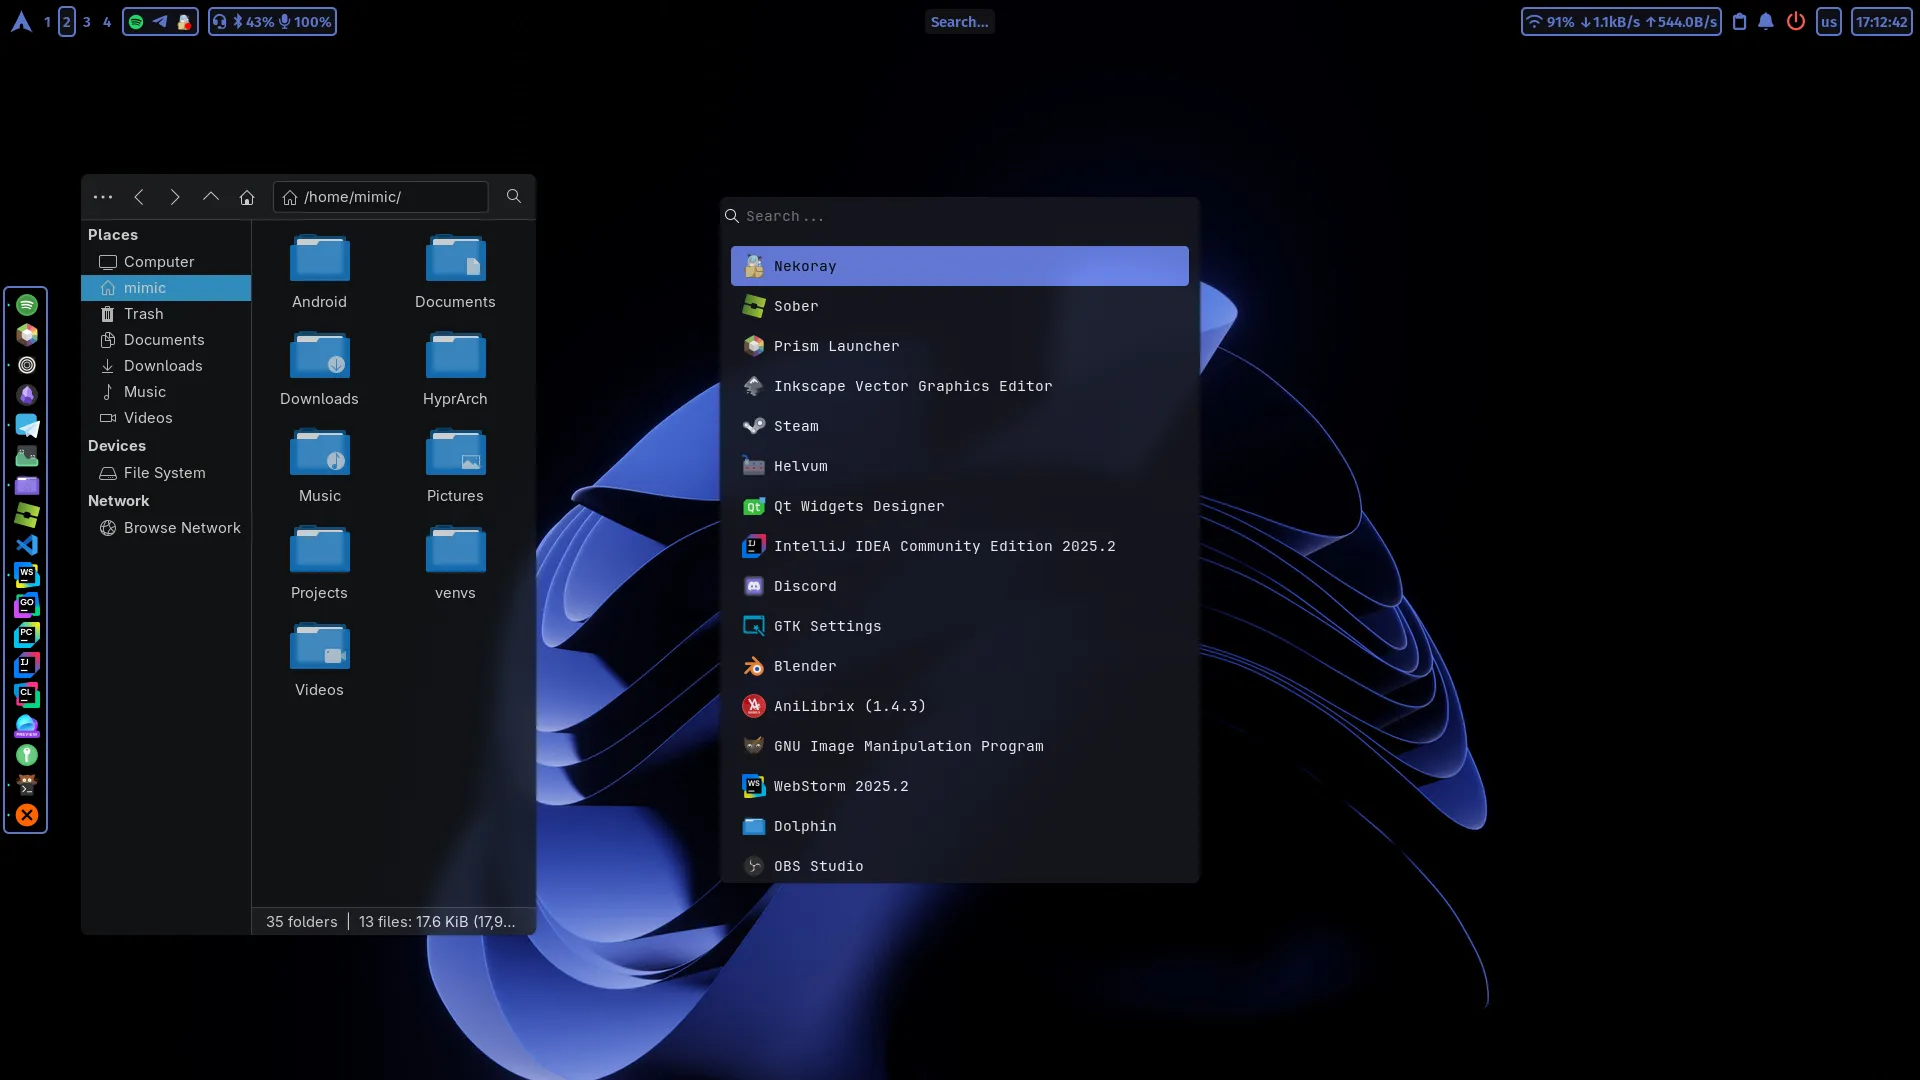Switch to workspace 3

[87, 22]
